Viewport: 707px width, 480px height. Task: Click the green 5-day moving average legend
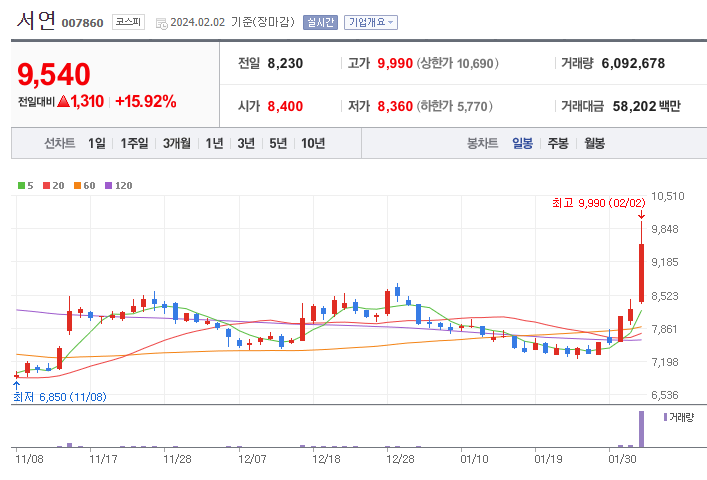point(26,185)
